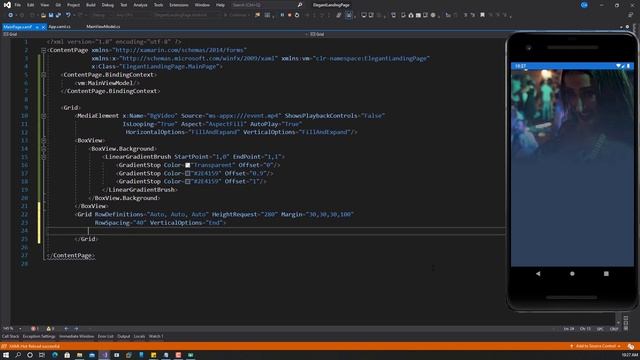Click the Stop Debugging icon
Screen dimensions: 640x360
[x=289, y=15]
